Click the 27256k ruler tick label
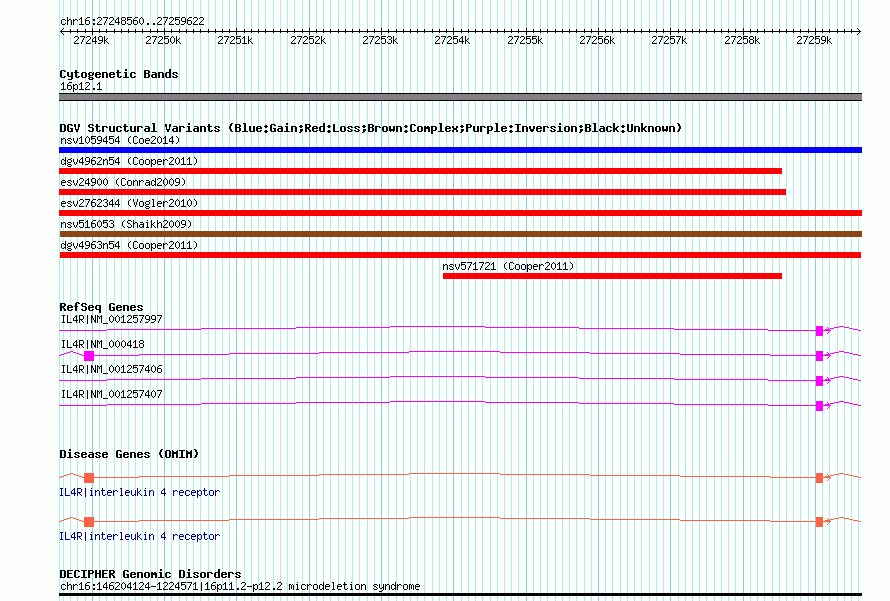Viewport: 890px width, 601px height. pyautogui.click(x=597, y=40)
